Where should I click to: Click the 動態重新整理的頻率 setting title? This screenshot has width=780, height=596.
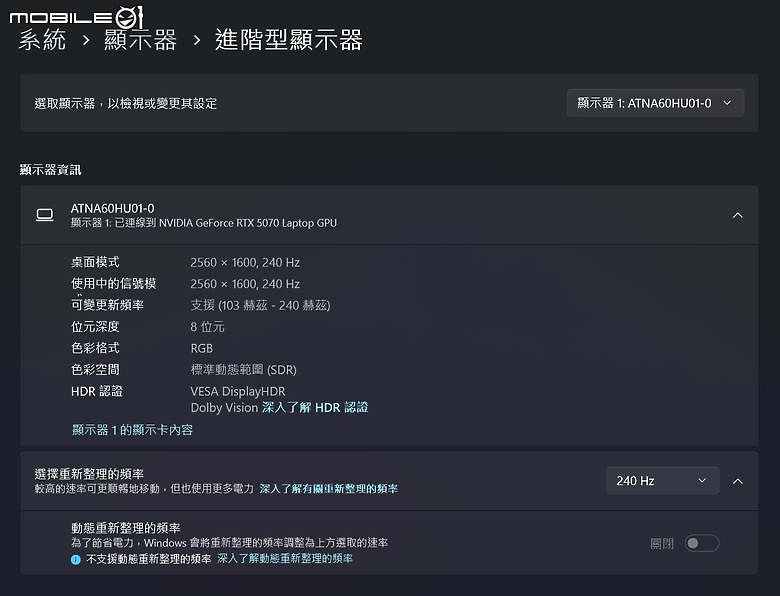[125, 528]
